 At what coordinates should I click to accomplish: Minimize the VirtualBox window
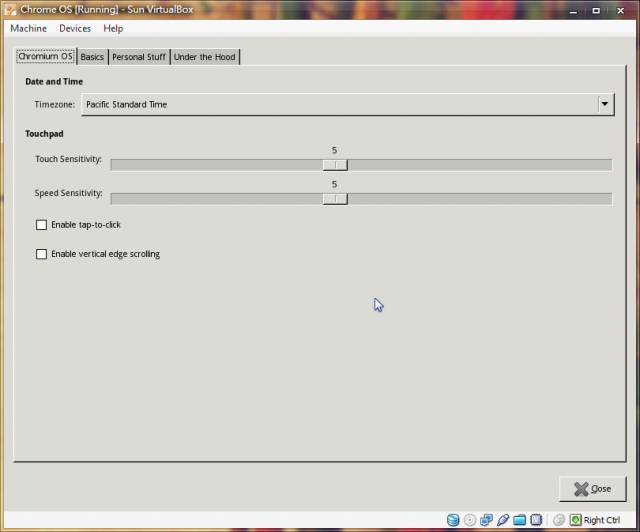(x=573, y=11)
